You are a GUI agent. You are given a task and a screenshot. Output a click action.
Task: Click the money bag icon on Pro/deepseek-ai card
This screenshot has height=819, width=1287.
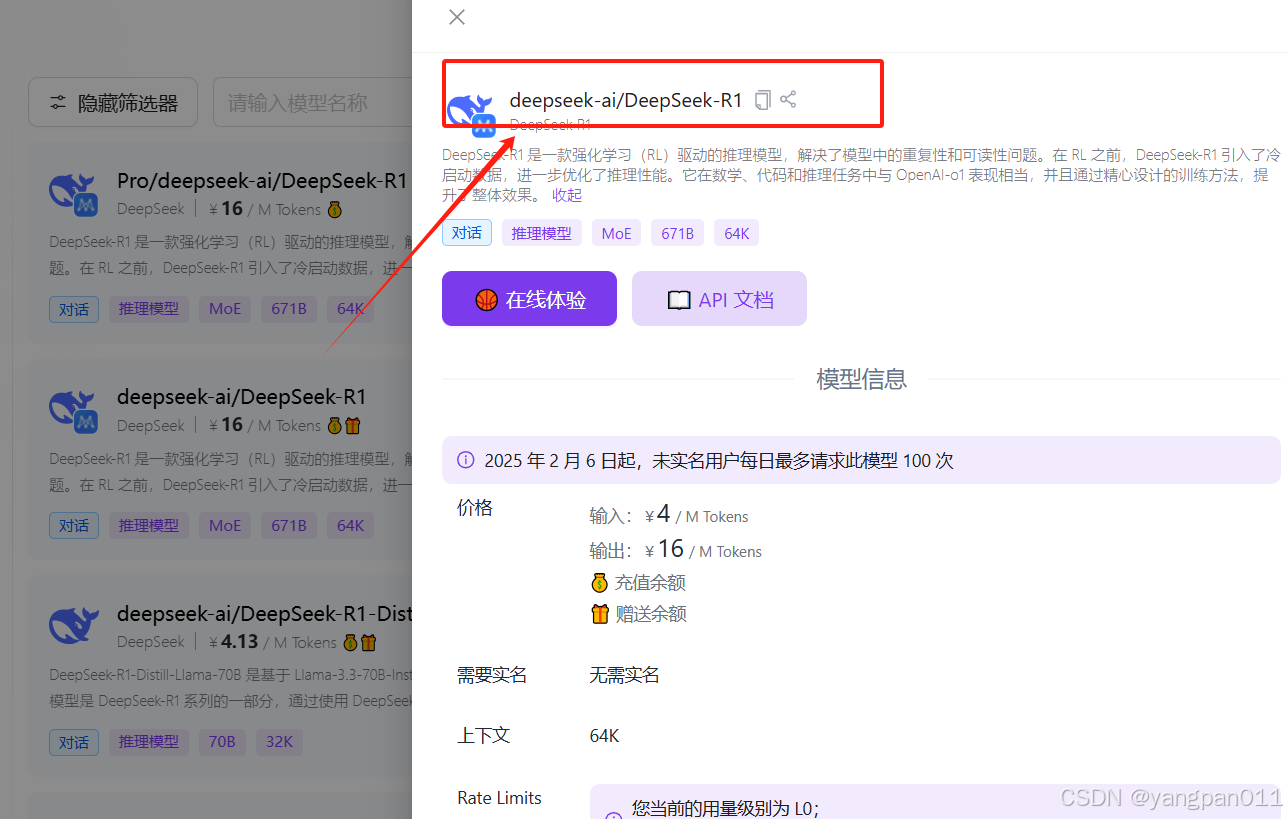click(335, 210)
